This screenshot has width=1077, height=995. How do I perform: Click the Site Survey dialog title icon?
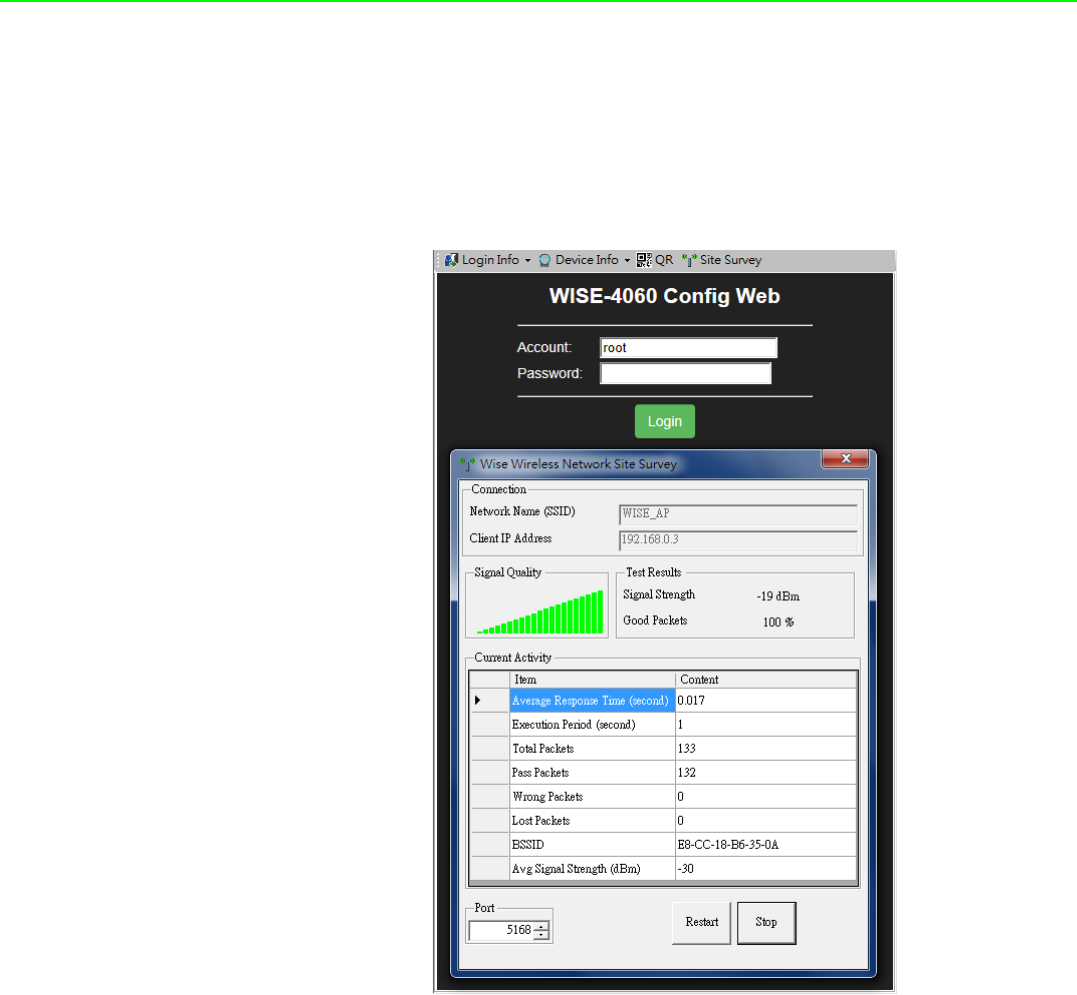(468, 464)
